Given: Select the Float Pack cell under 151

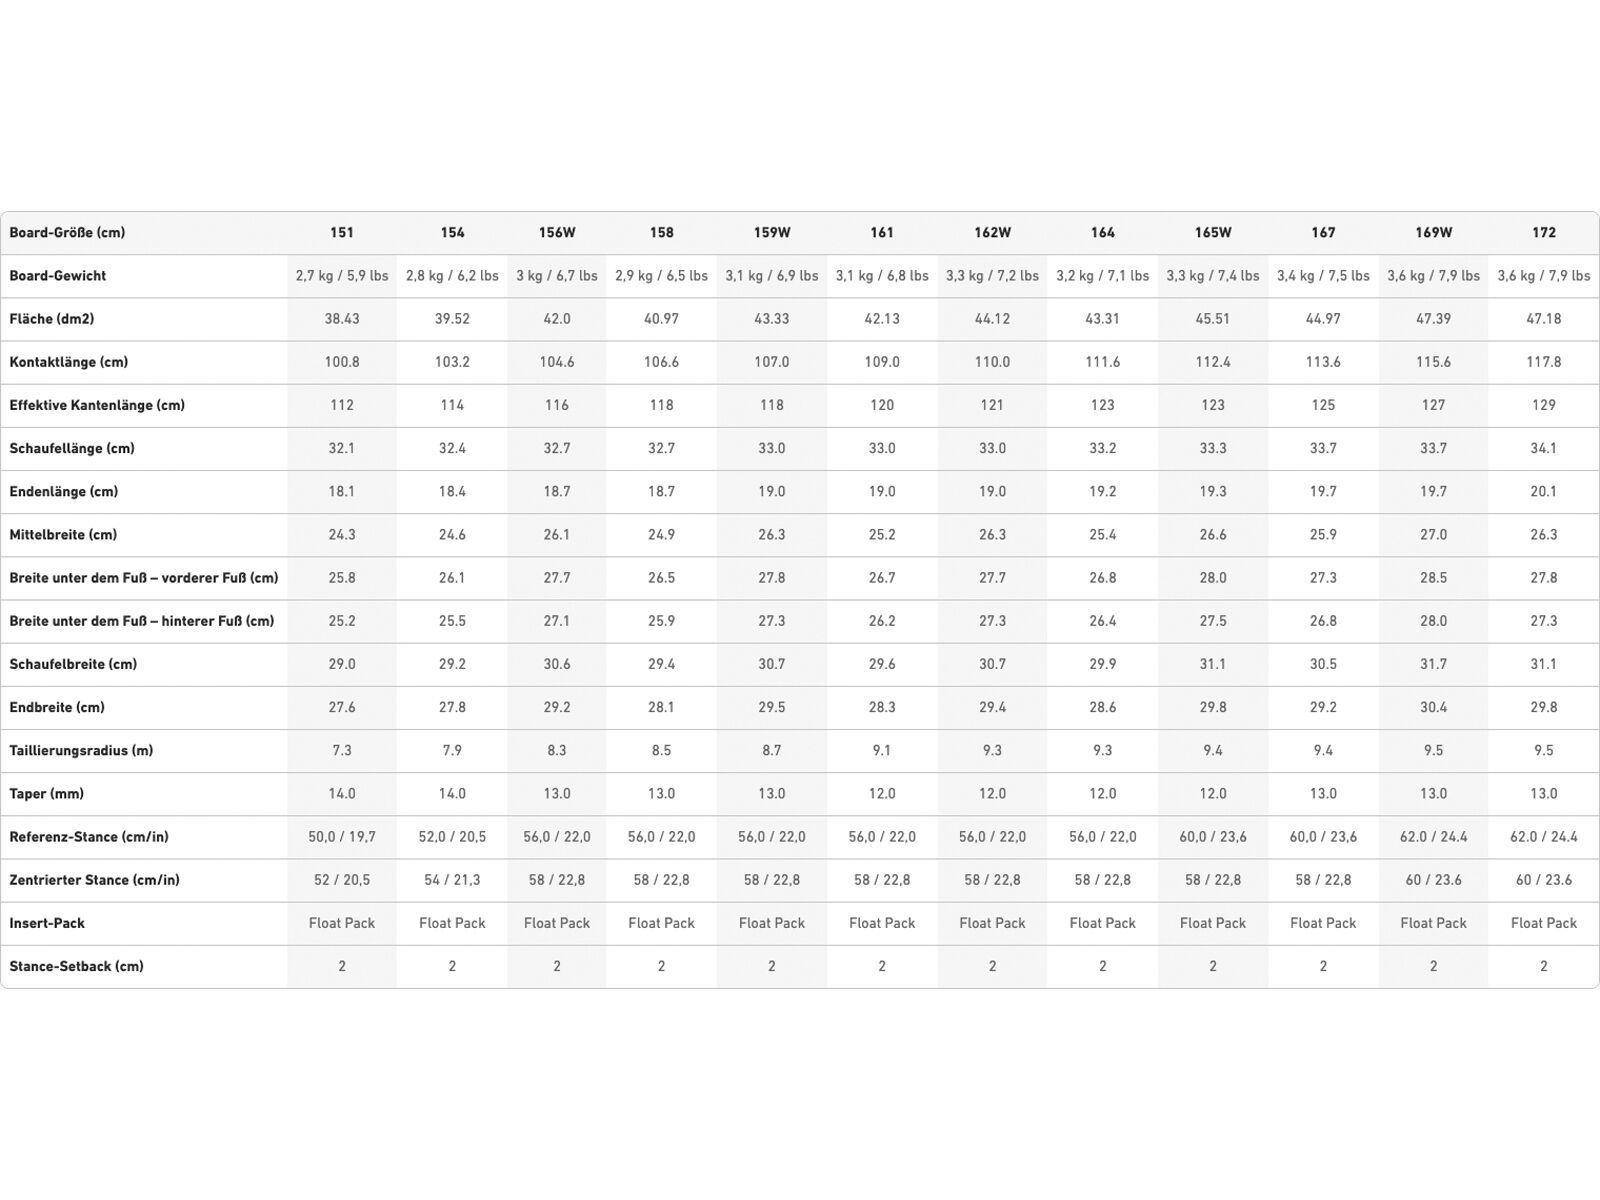Looking at the screenshot, I should [342, 923].
